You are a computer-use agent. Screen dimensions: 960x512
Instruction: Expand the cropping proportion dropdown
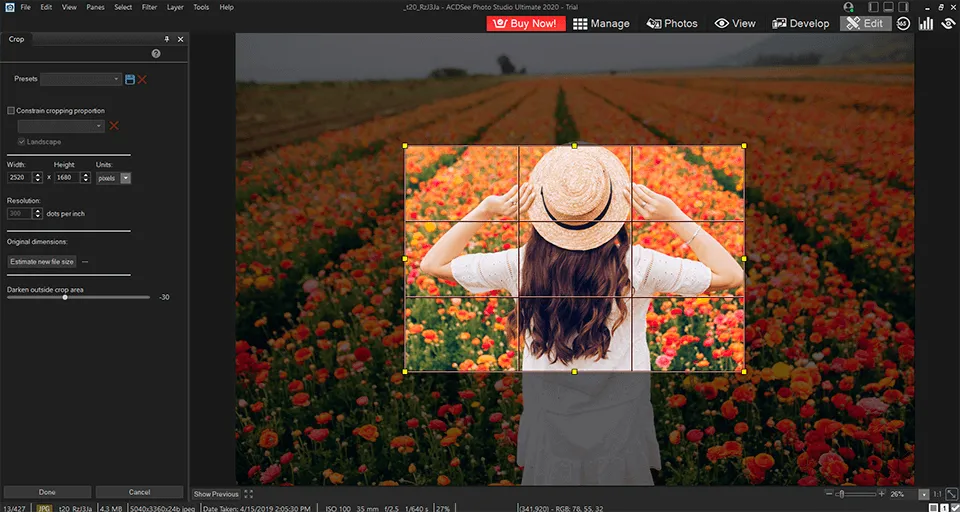click(61, 126)
